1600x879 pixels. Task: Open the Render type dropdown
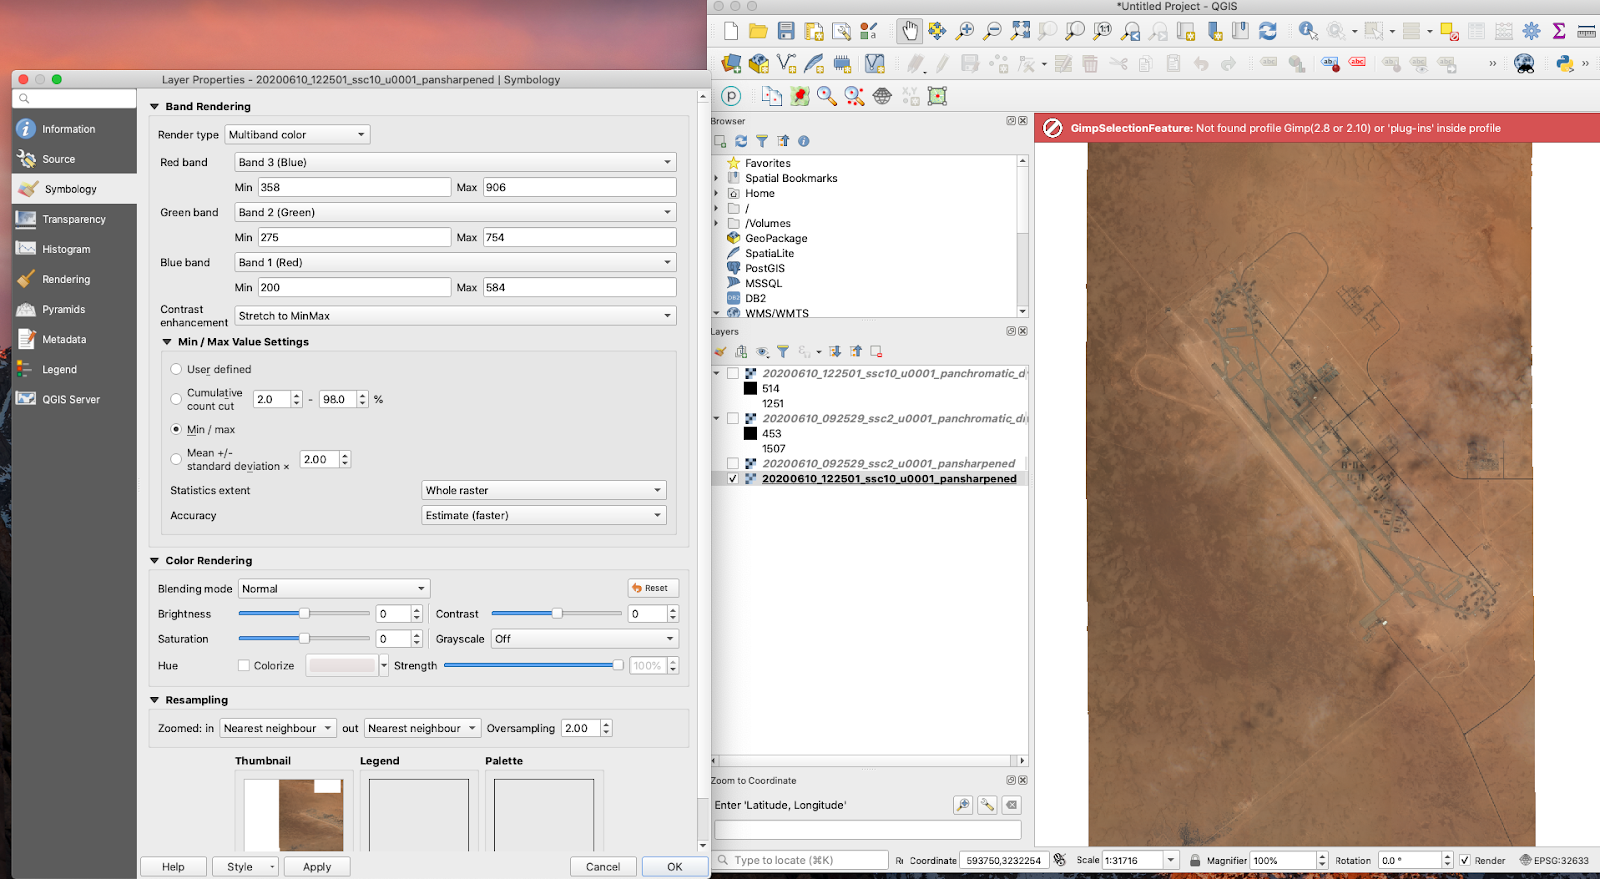click(x=298, y=134)
